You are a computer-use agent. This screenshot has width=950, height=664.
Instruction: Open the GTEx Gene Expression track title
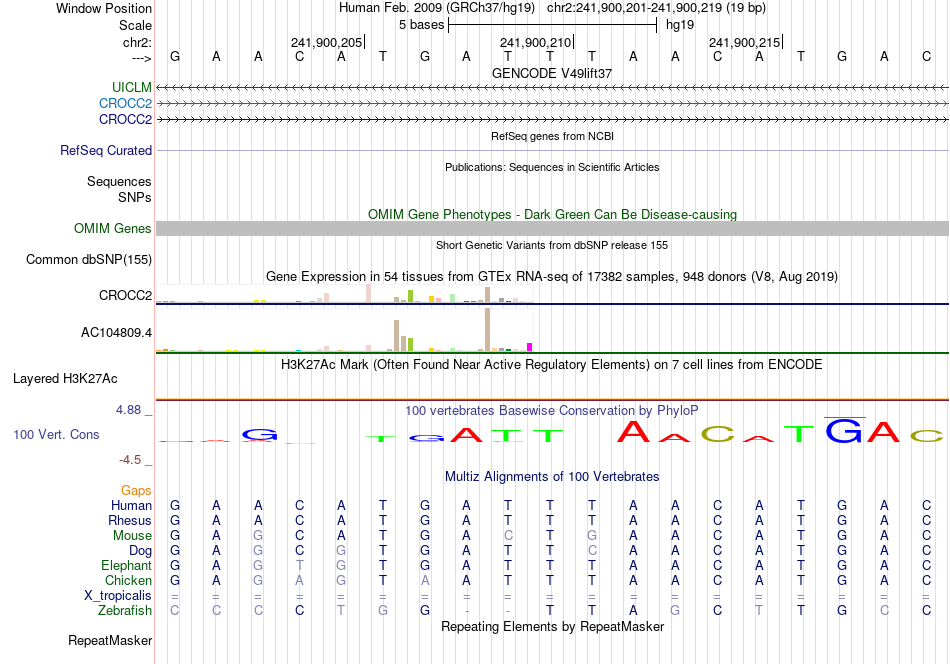(x=552, y=277)
